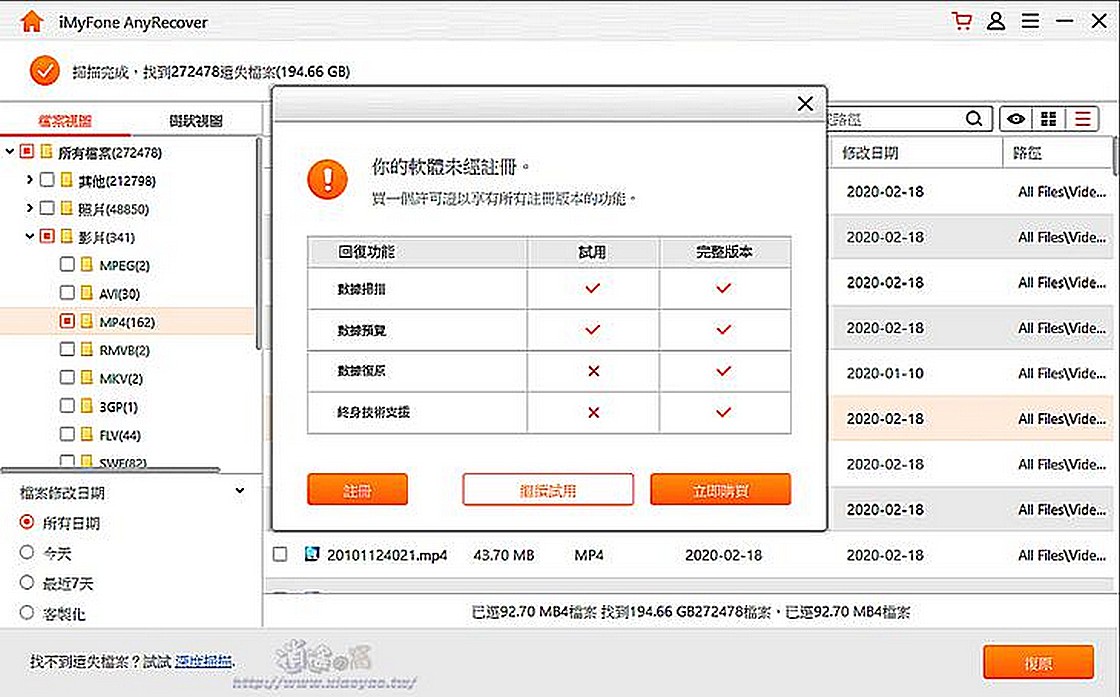Click the 立即購買 button

(x=721, y=490)
